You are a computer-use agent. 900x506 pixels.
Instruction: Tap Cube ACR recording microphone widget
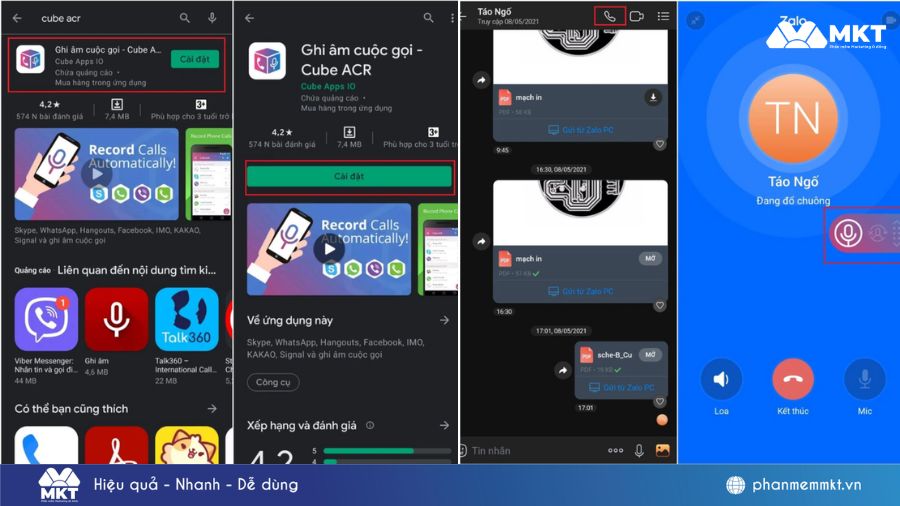pos(848,233)
